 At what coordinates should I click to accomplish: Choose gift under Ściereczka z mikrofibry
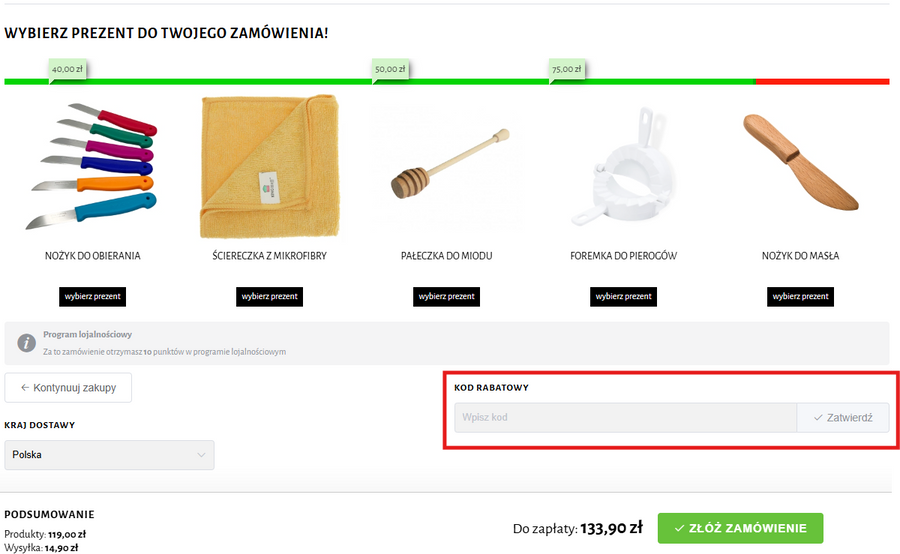click(270, 297)
